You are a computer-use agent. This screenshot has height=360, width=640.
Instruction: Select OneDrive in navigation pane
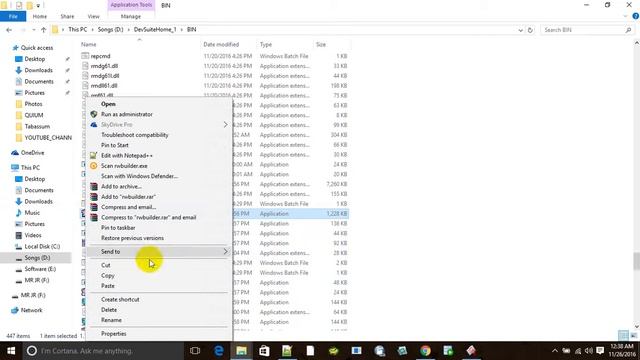pyautogui.click(x=32, y=153)
